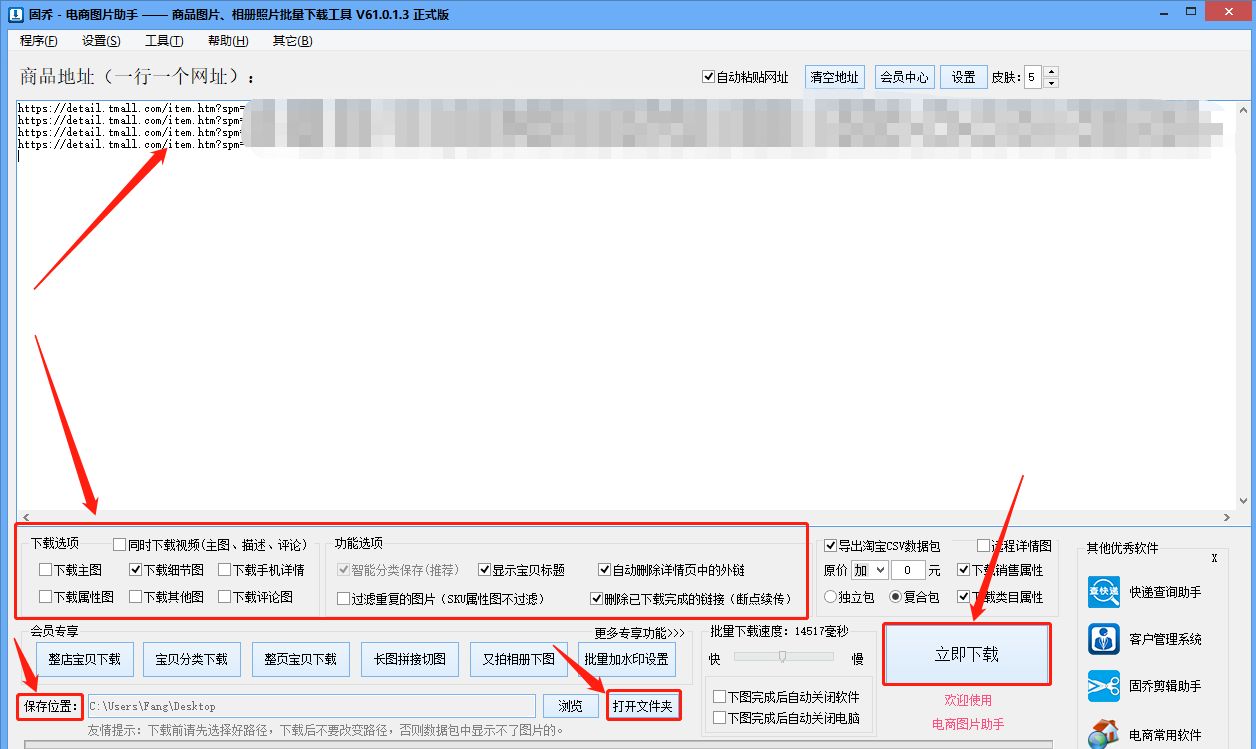Open 批量加水印设置
Screen dimensions: 1256x749
click(626, 659)
